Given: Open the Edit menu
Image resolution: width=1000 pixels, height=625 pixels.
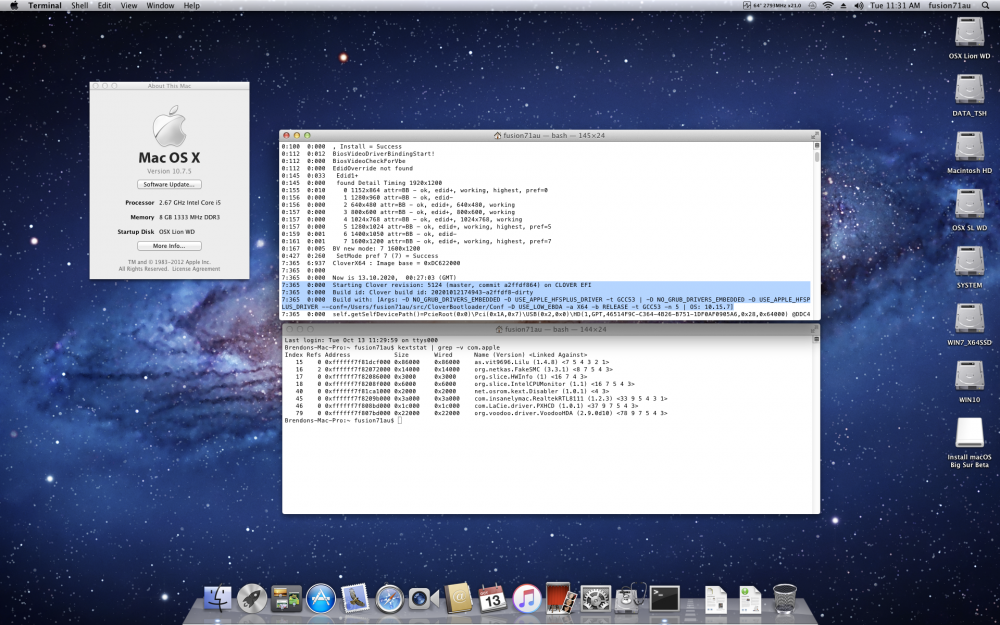Looking at the screenshot, I should pos(104,6).
